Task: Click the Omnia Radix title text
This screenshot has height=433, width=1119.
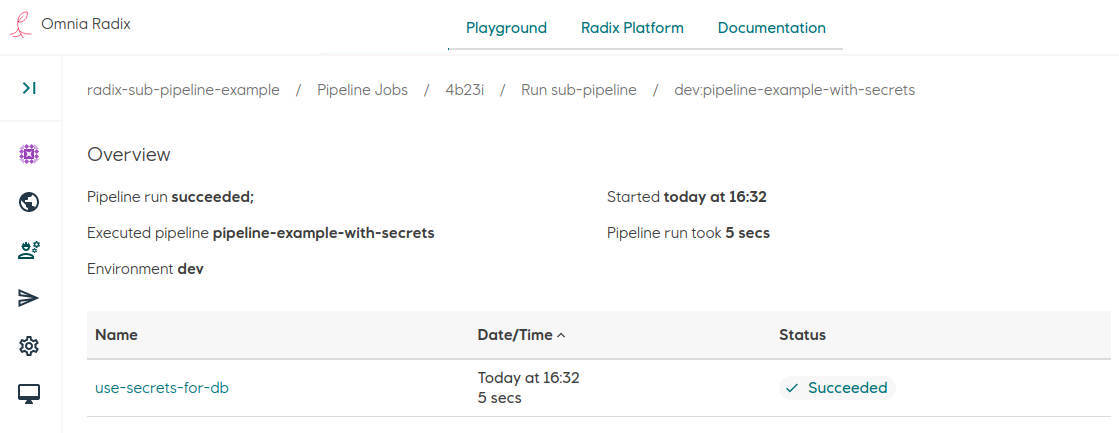Action: [86, 24]
